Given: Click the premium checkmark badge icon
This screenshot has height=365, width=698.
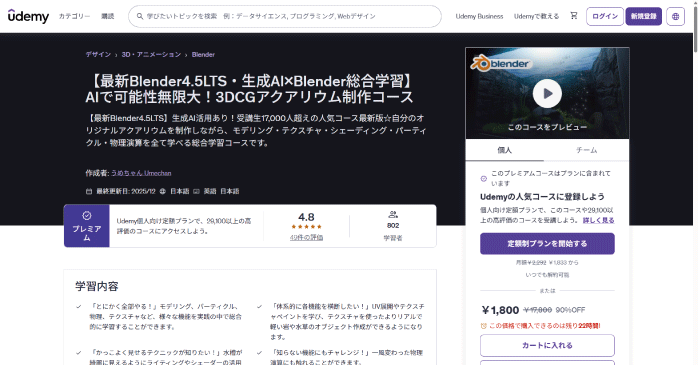Looking at the screenshot, I should 87,215.
